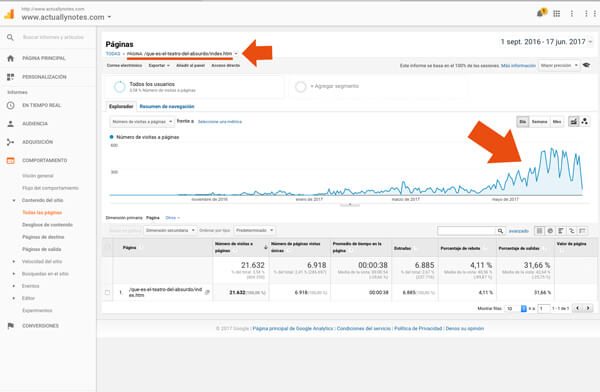600x392 pixels.
Task: Click the Todos los usuarios segment circle
Action: (119, 87)
